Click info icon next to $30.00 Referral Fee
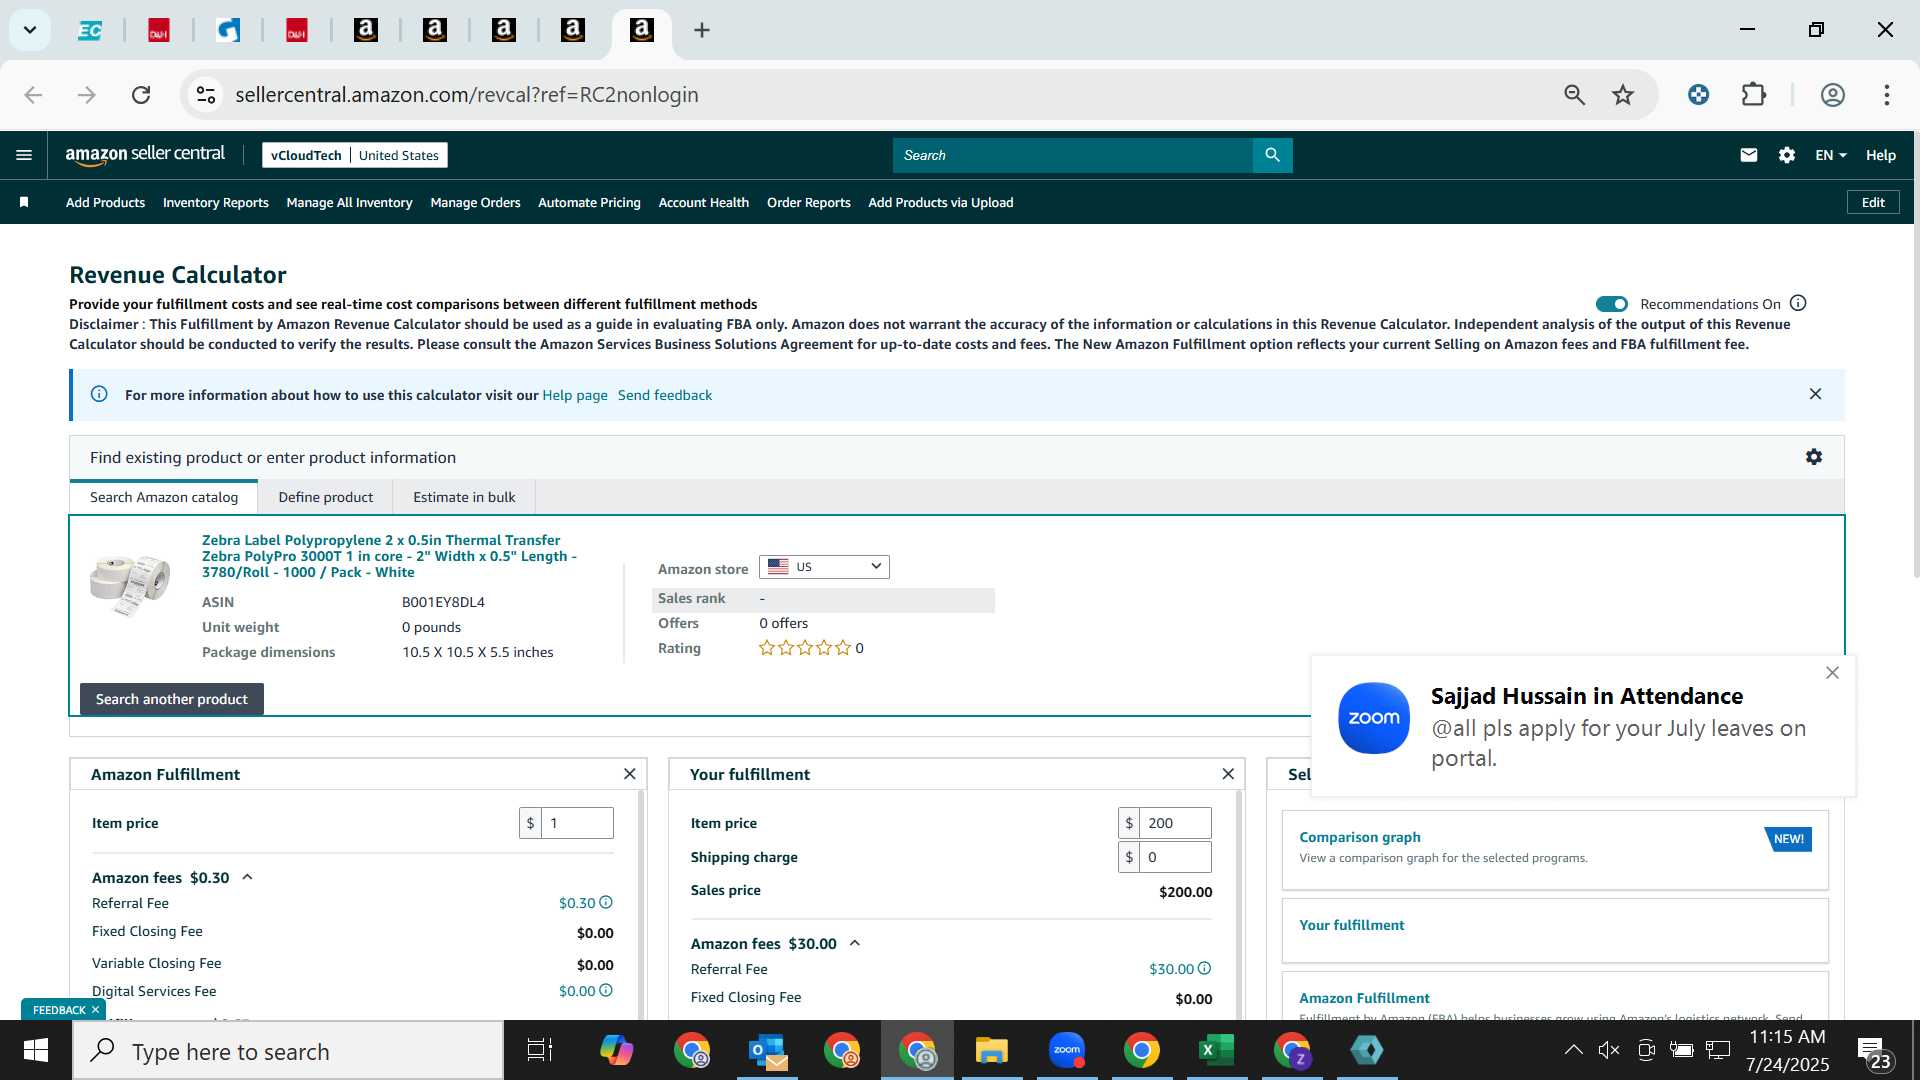1920x1080 pixels. [x=1204, y=968]
